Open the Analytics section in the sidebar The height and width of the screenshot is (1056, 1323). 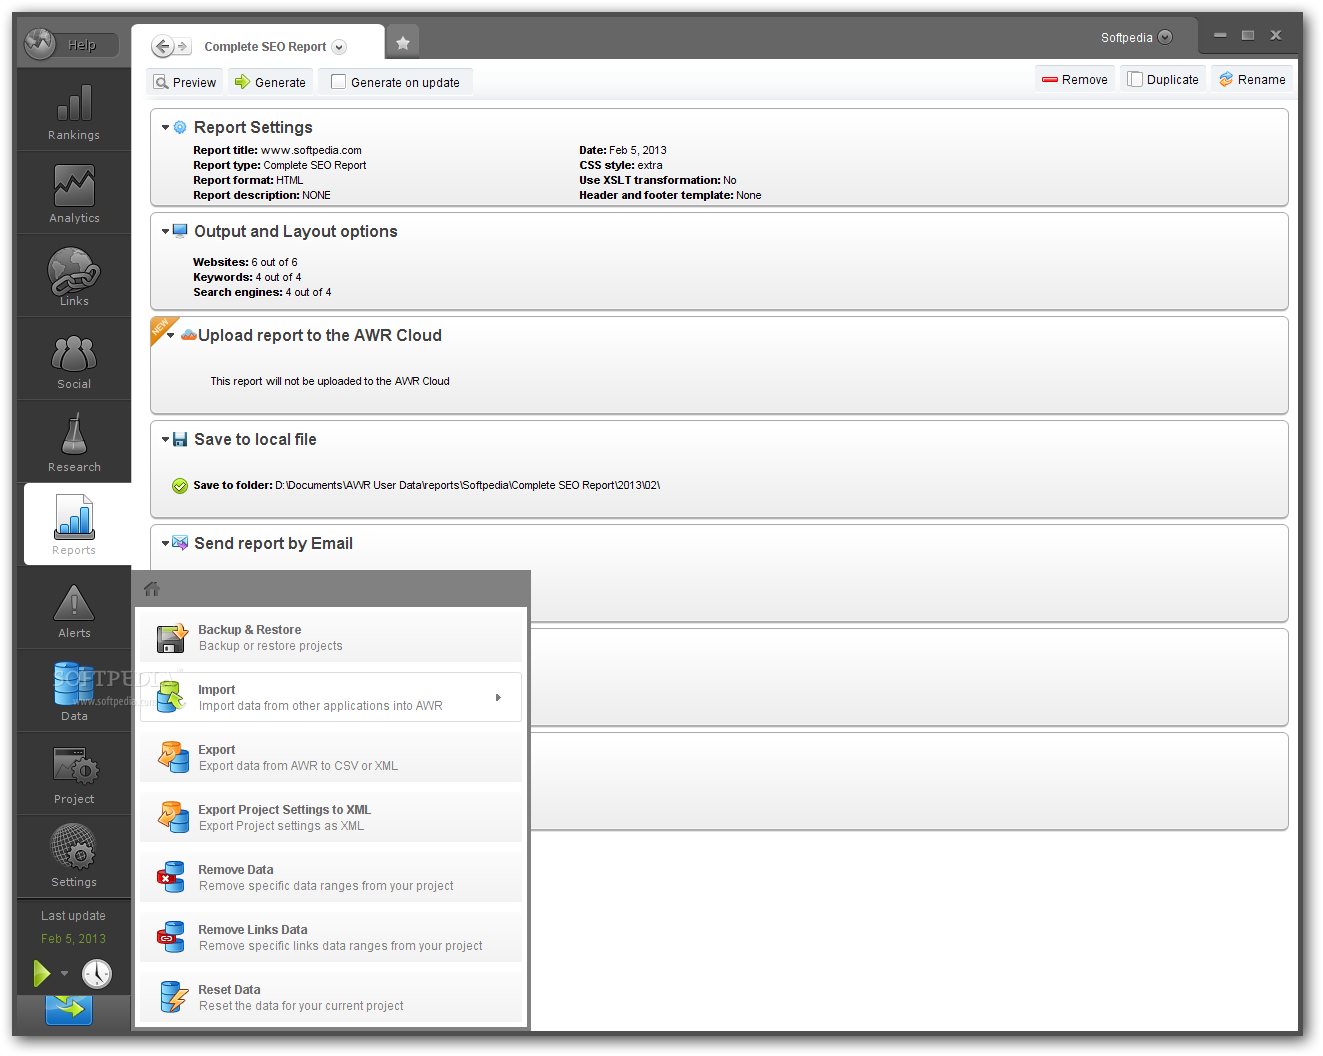tap(74, 193)
